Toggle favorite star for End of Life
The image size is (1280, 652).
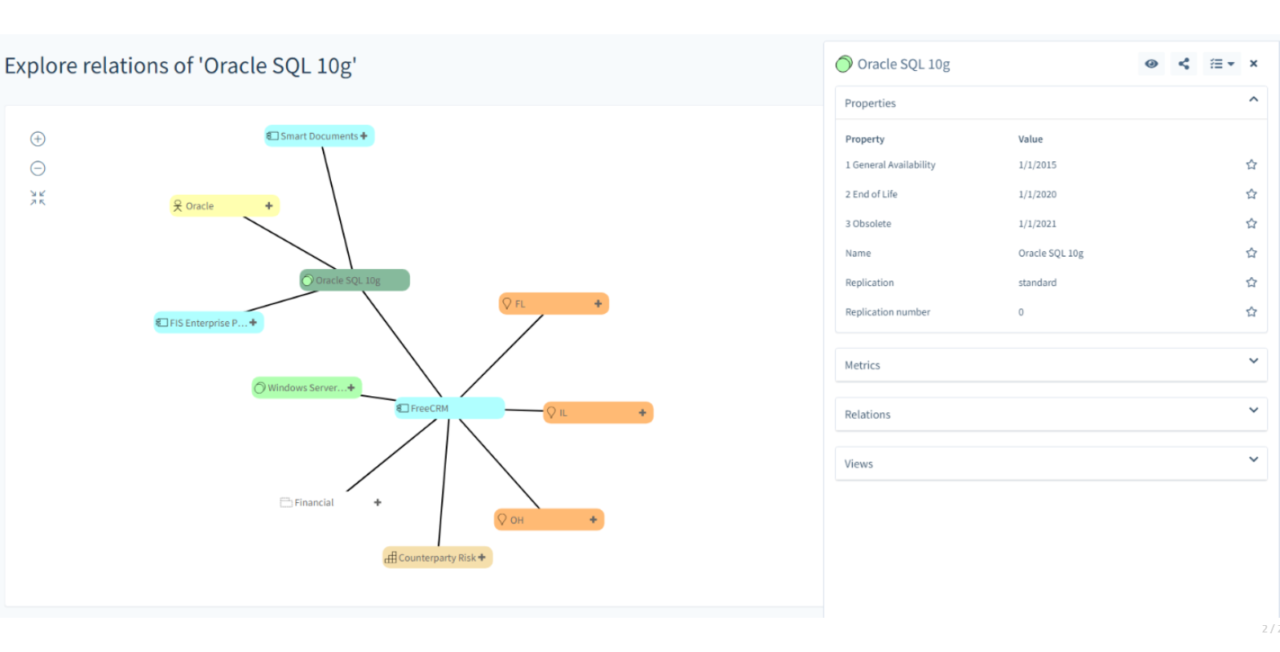click(1251, 194)
